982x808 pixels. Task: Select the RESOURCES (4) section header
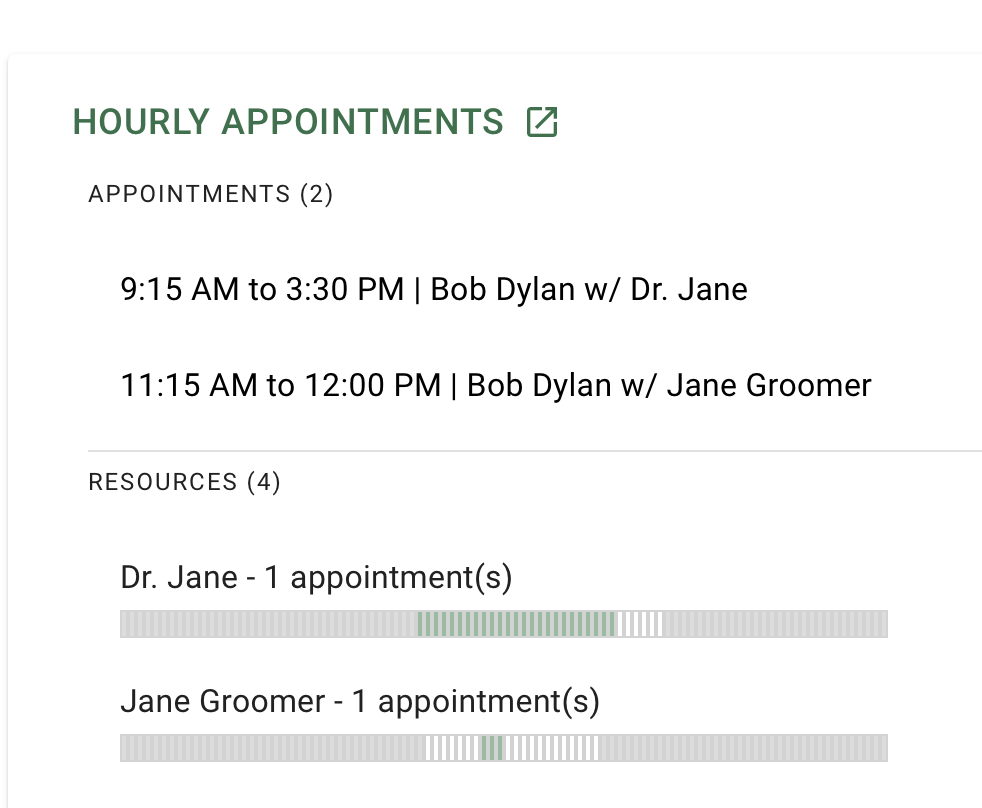(x=184, y=482)
